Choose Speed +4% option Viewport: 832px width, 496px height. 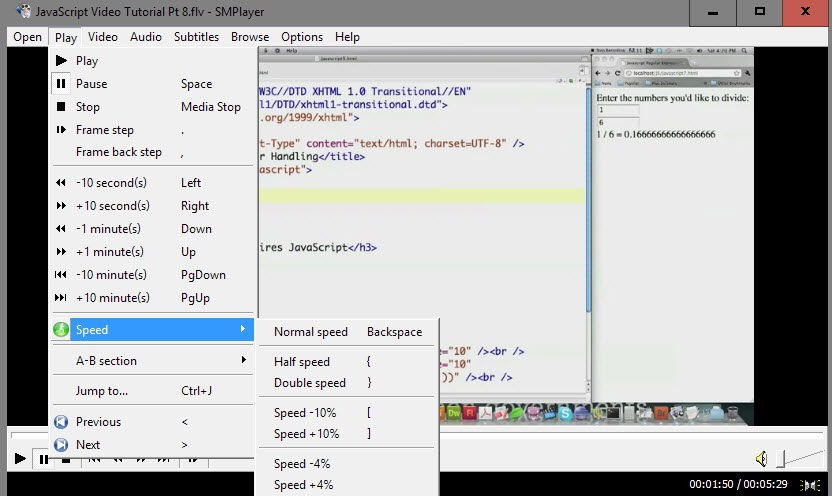[348, 485]
